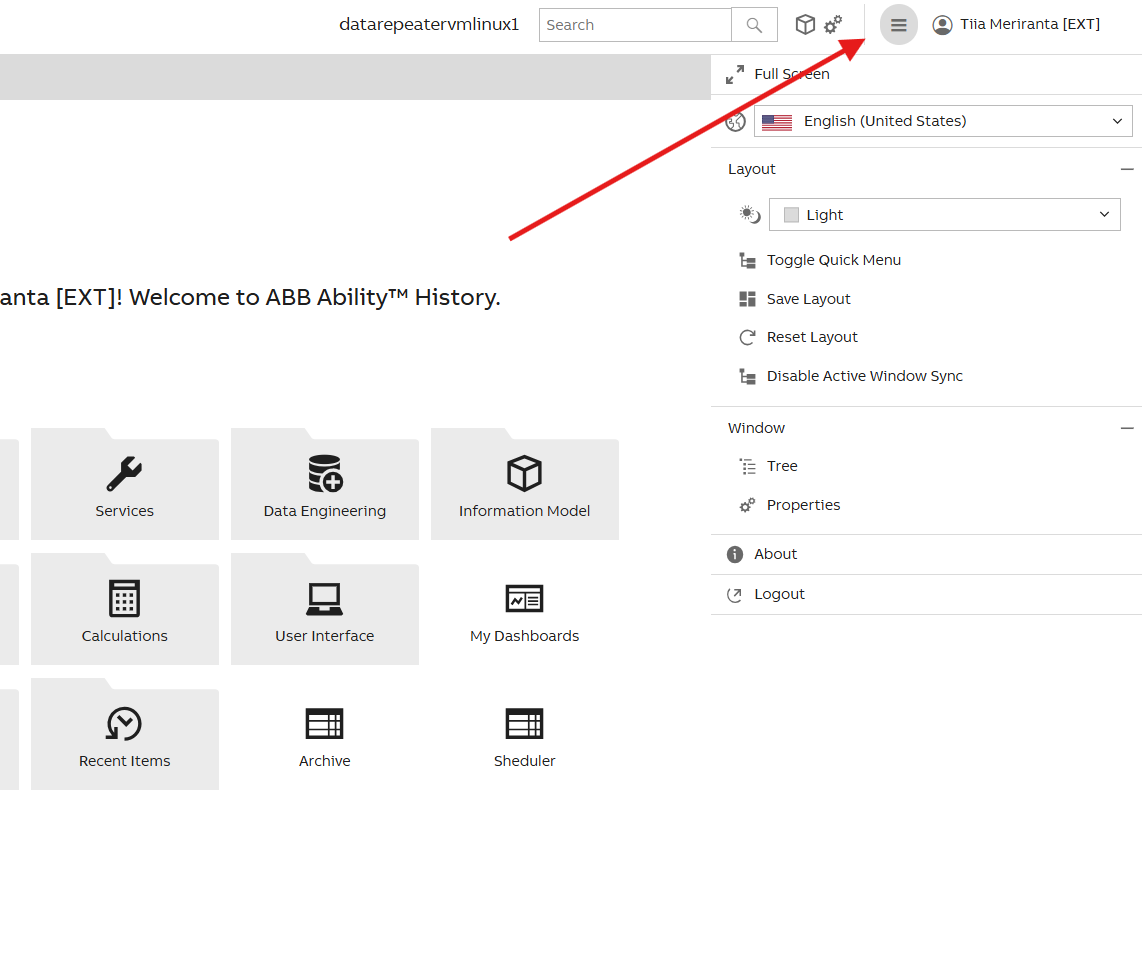Open the User Interface laptop folder
The width and height of the screenshot is (1142, 975).
click(x=325, y=609)
